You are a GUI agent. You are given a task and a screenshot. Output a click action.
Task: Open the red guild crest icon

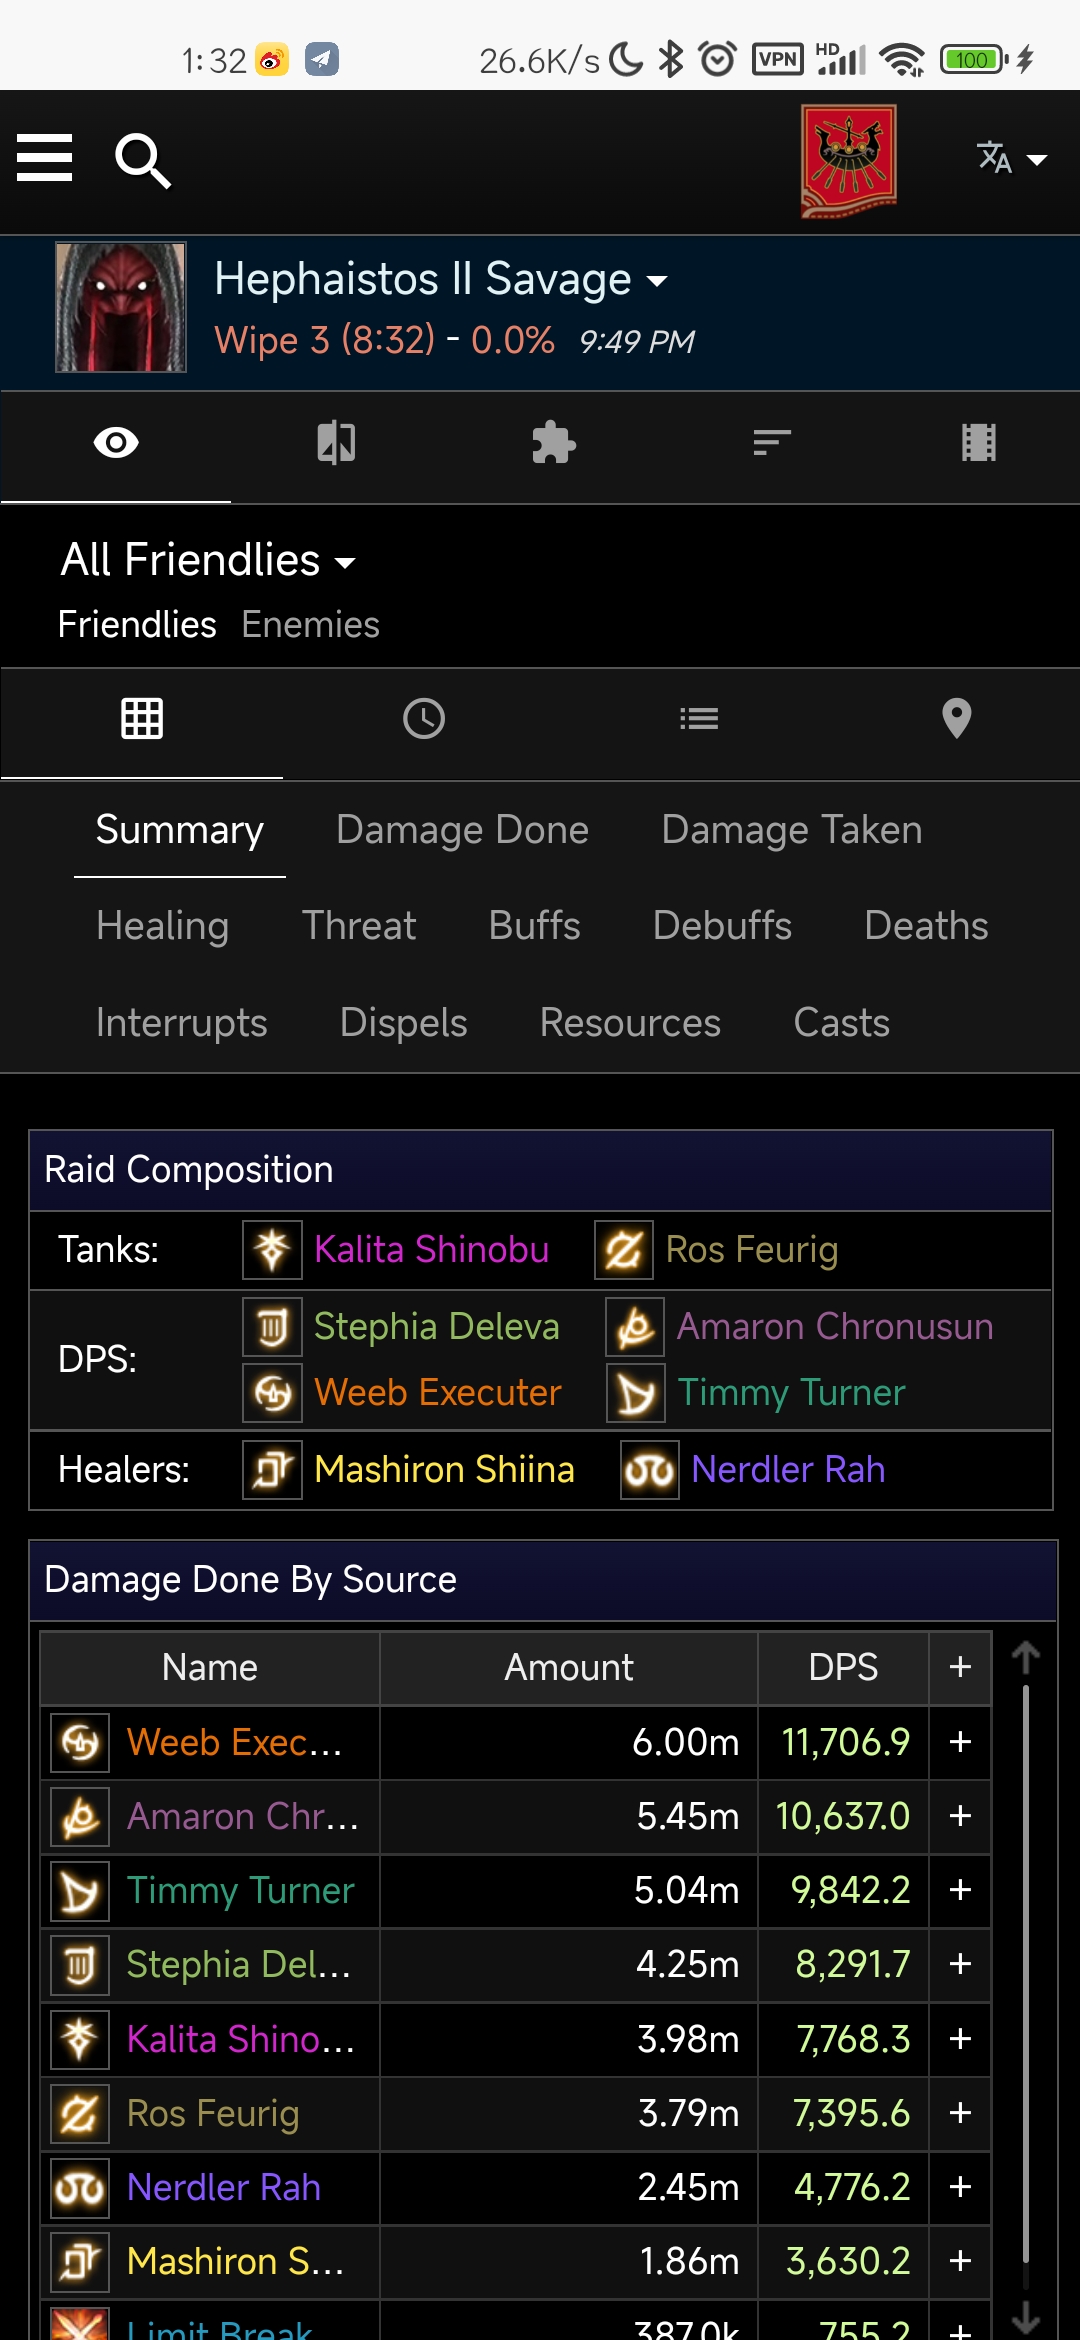tap(848, 161)
